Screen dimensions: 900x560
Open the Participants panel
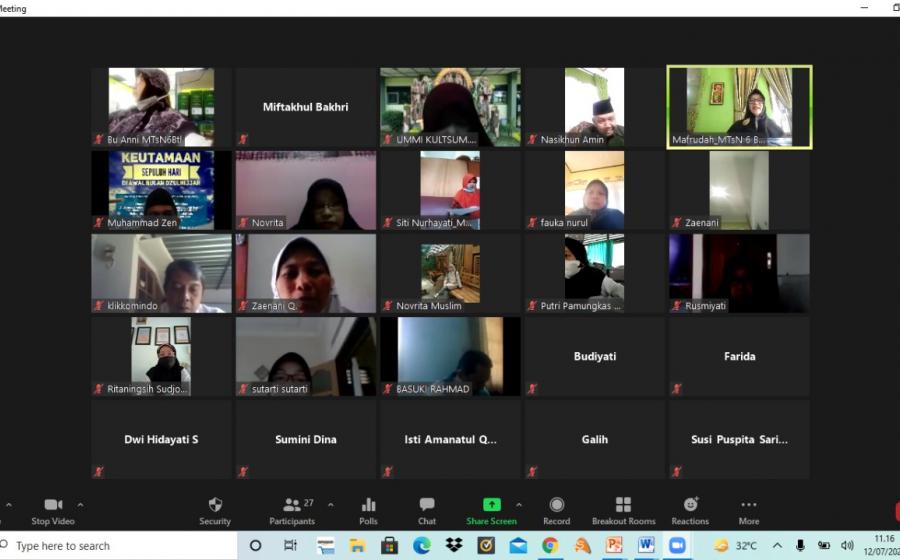[292, 505]
